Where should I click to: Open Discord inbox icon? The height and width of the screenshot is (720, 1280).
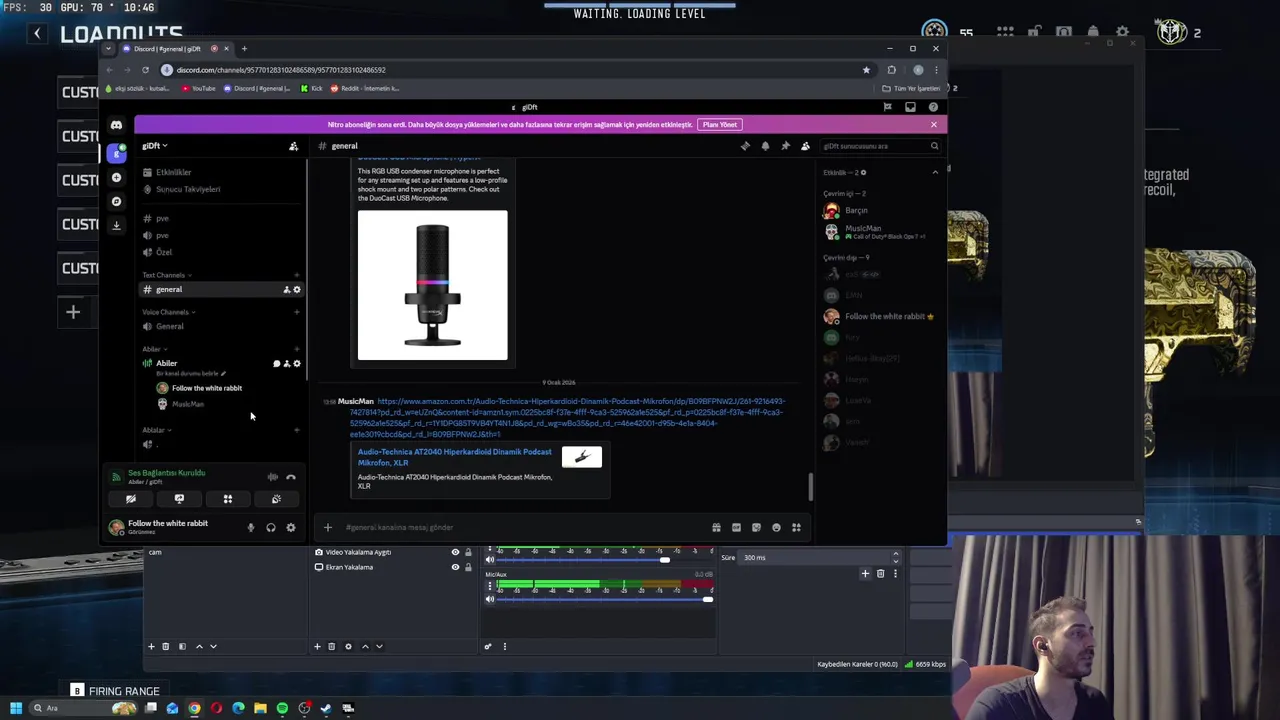click(x=910, y=107)
